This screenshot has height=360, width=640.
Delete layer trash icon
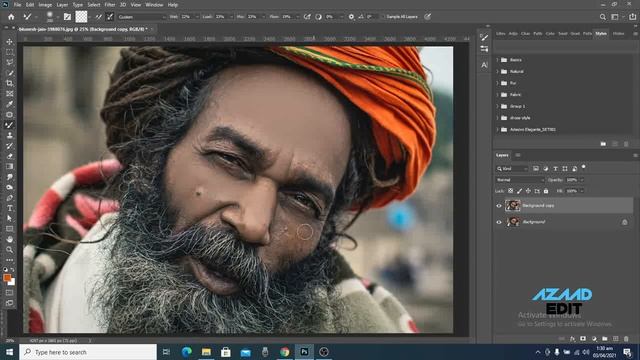(x=626, y=339)
